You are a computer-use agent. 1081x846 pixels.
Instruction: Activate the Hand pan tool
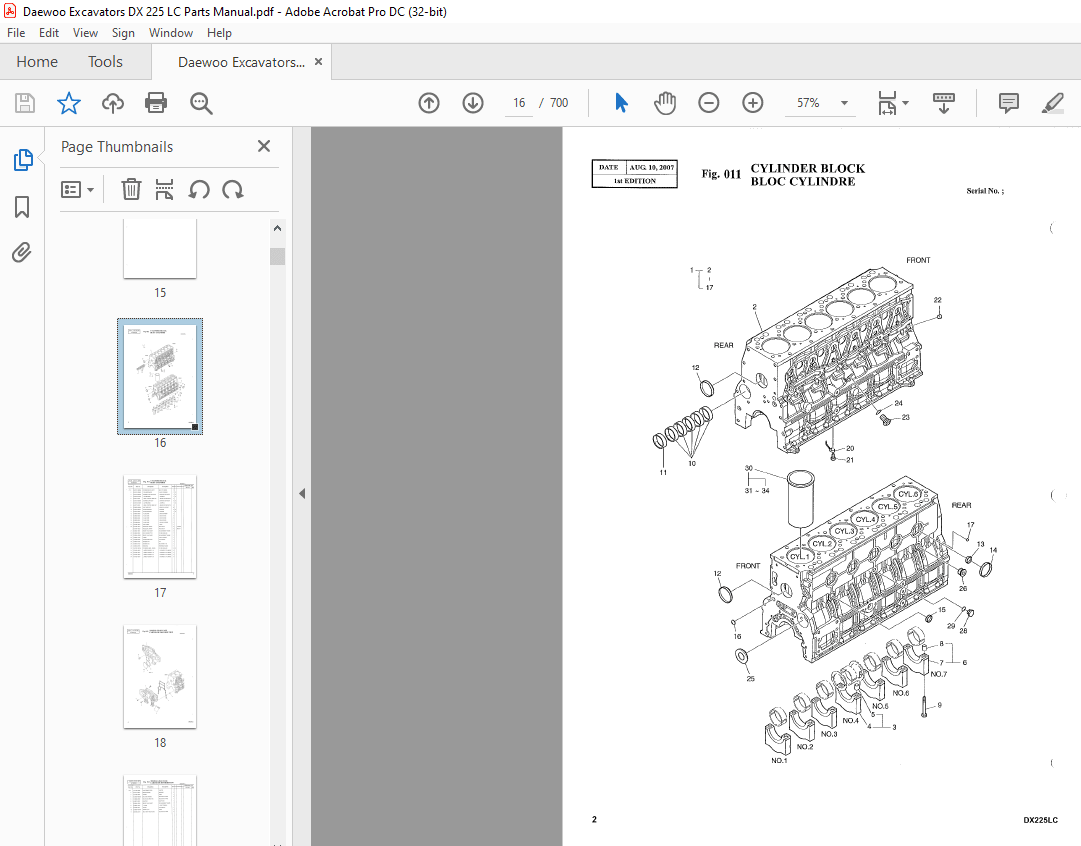click(665, 103)
